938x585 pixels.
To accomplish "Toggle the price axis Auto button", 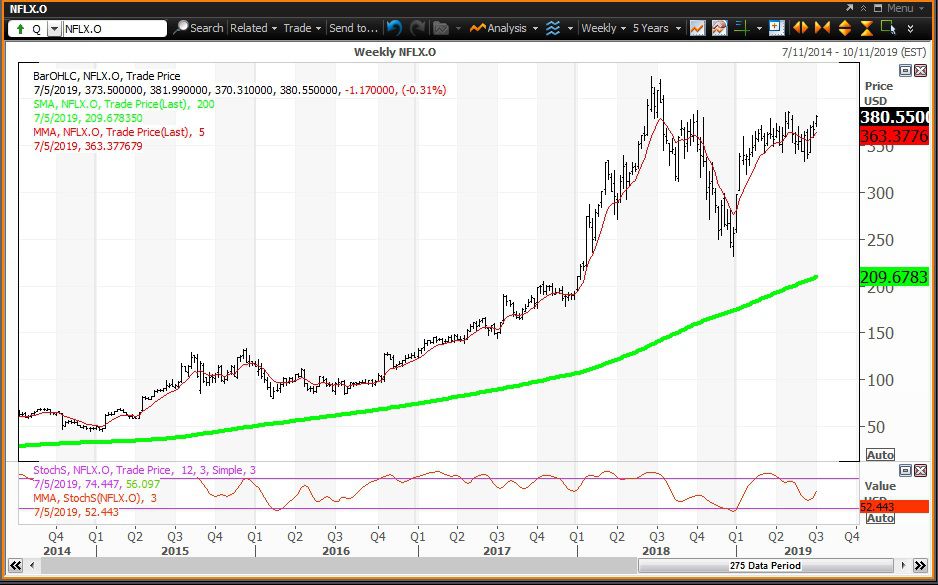I will 880,455.
